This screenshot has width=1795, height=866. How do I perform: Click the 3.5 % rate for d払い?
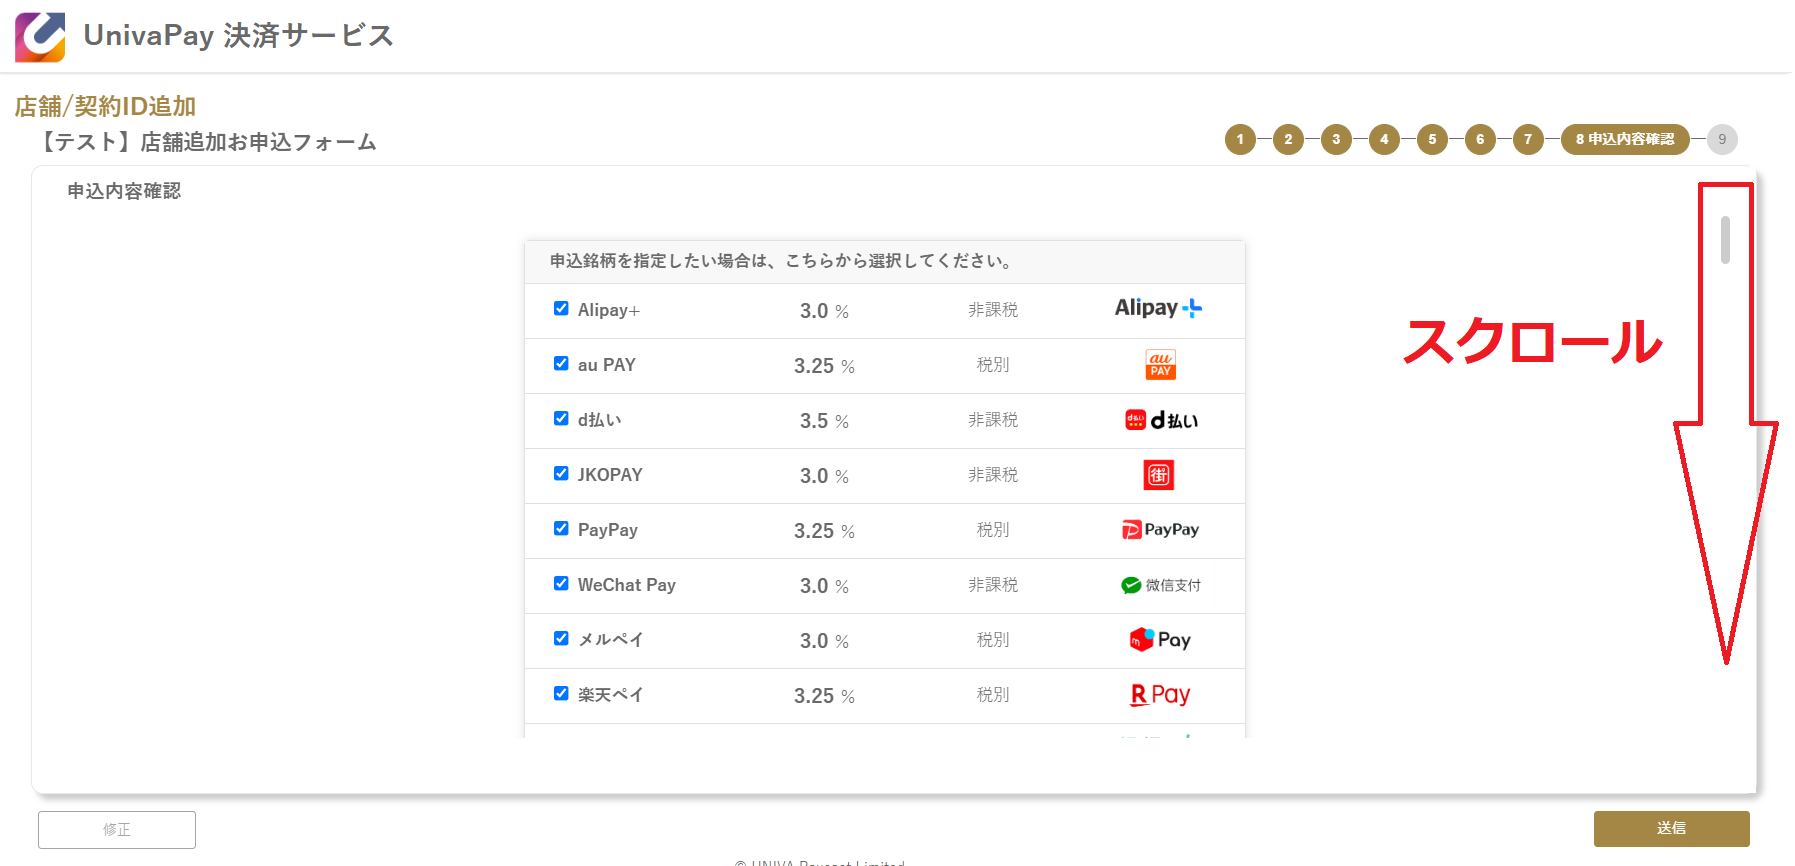(824, 421)
